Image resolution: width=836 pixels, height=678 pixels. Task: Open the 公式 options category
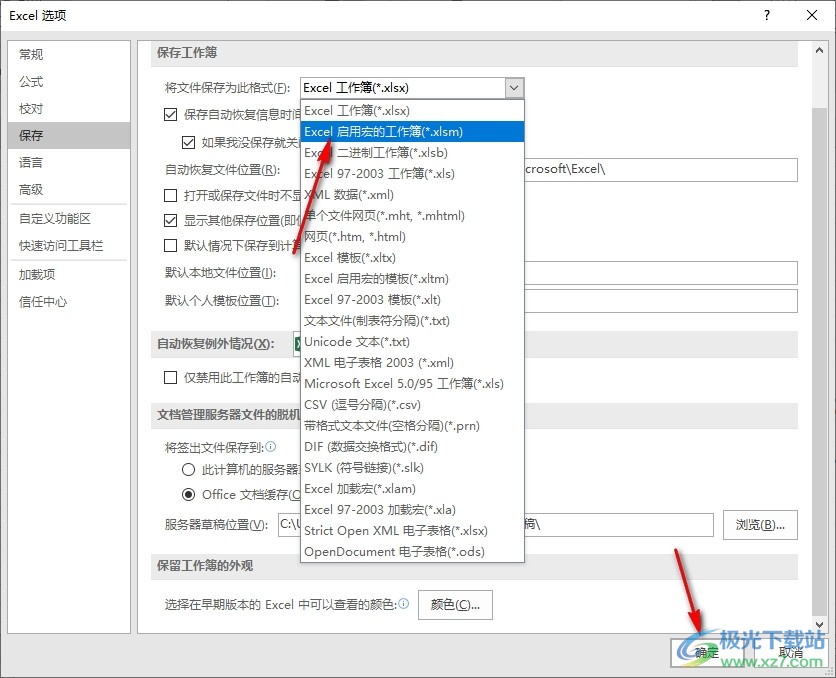point(69,82)
